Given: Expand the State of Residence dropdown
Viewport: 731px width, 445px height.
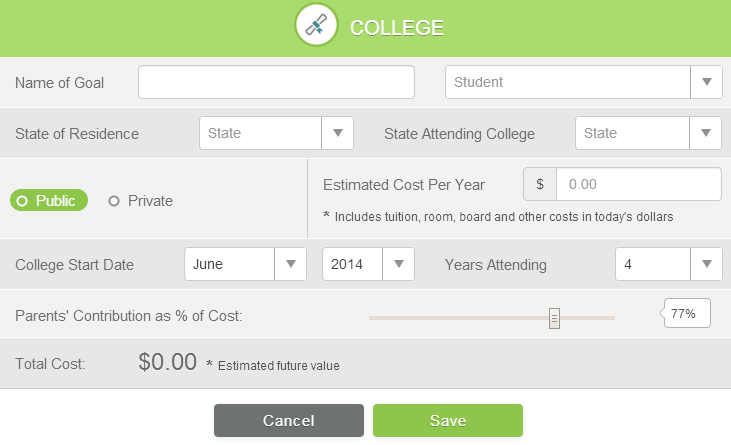Looking at the screenshot, I should (338, 133).
